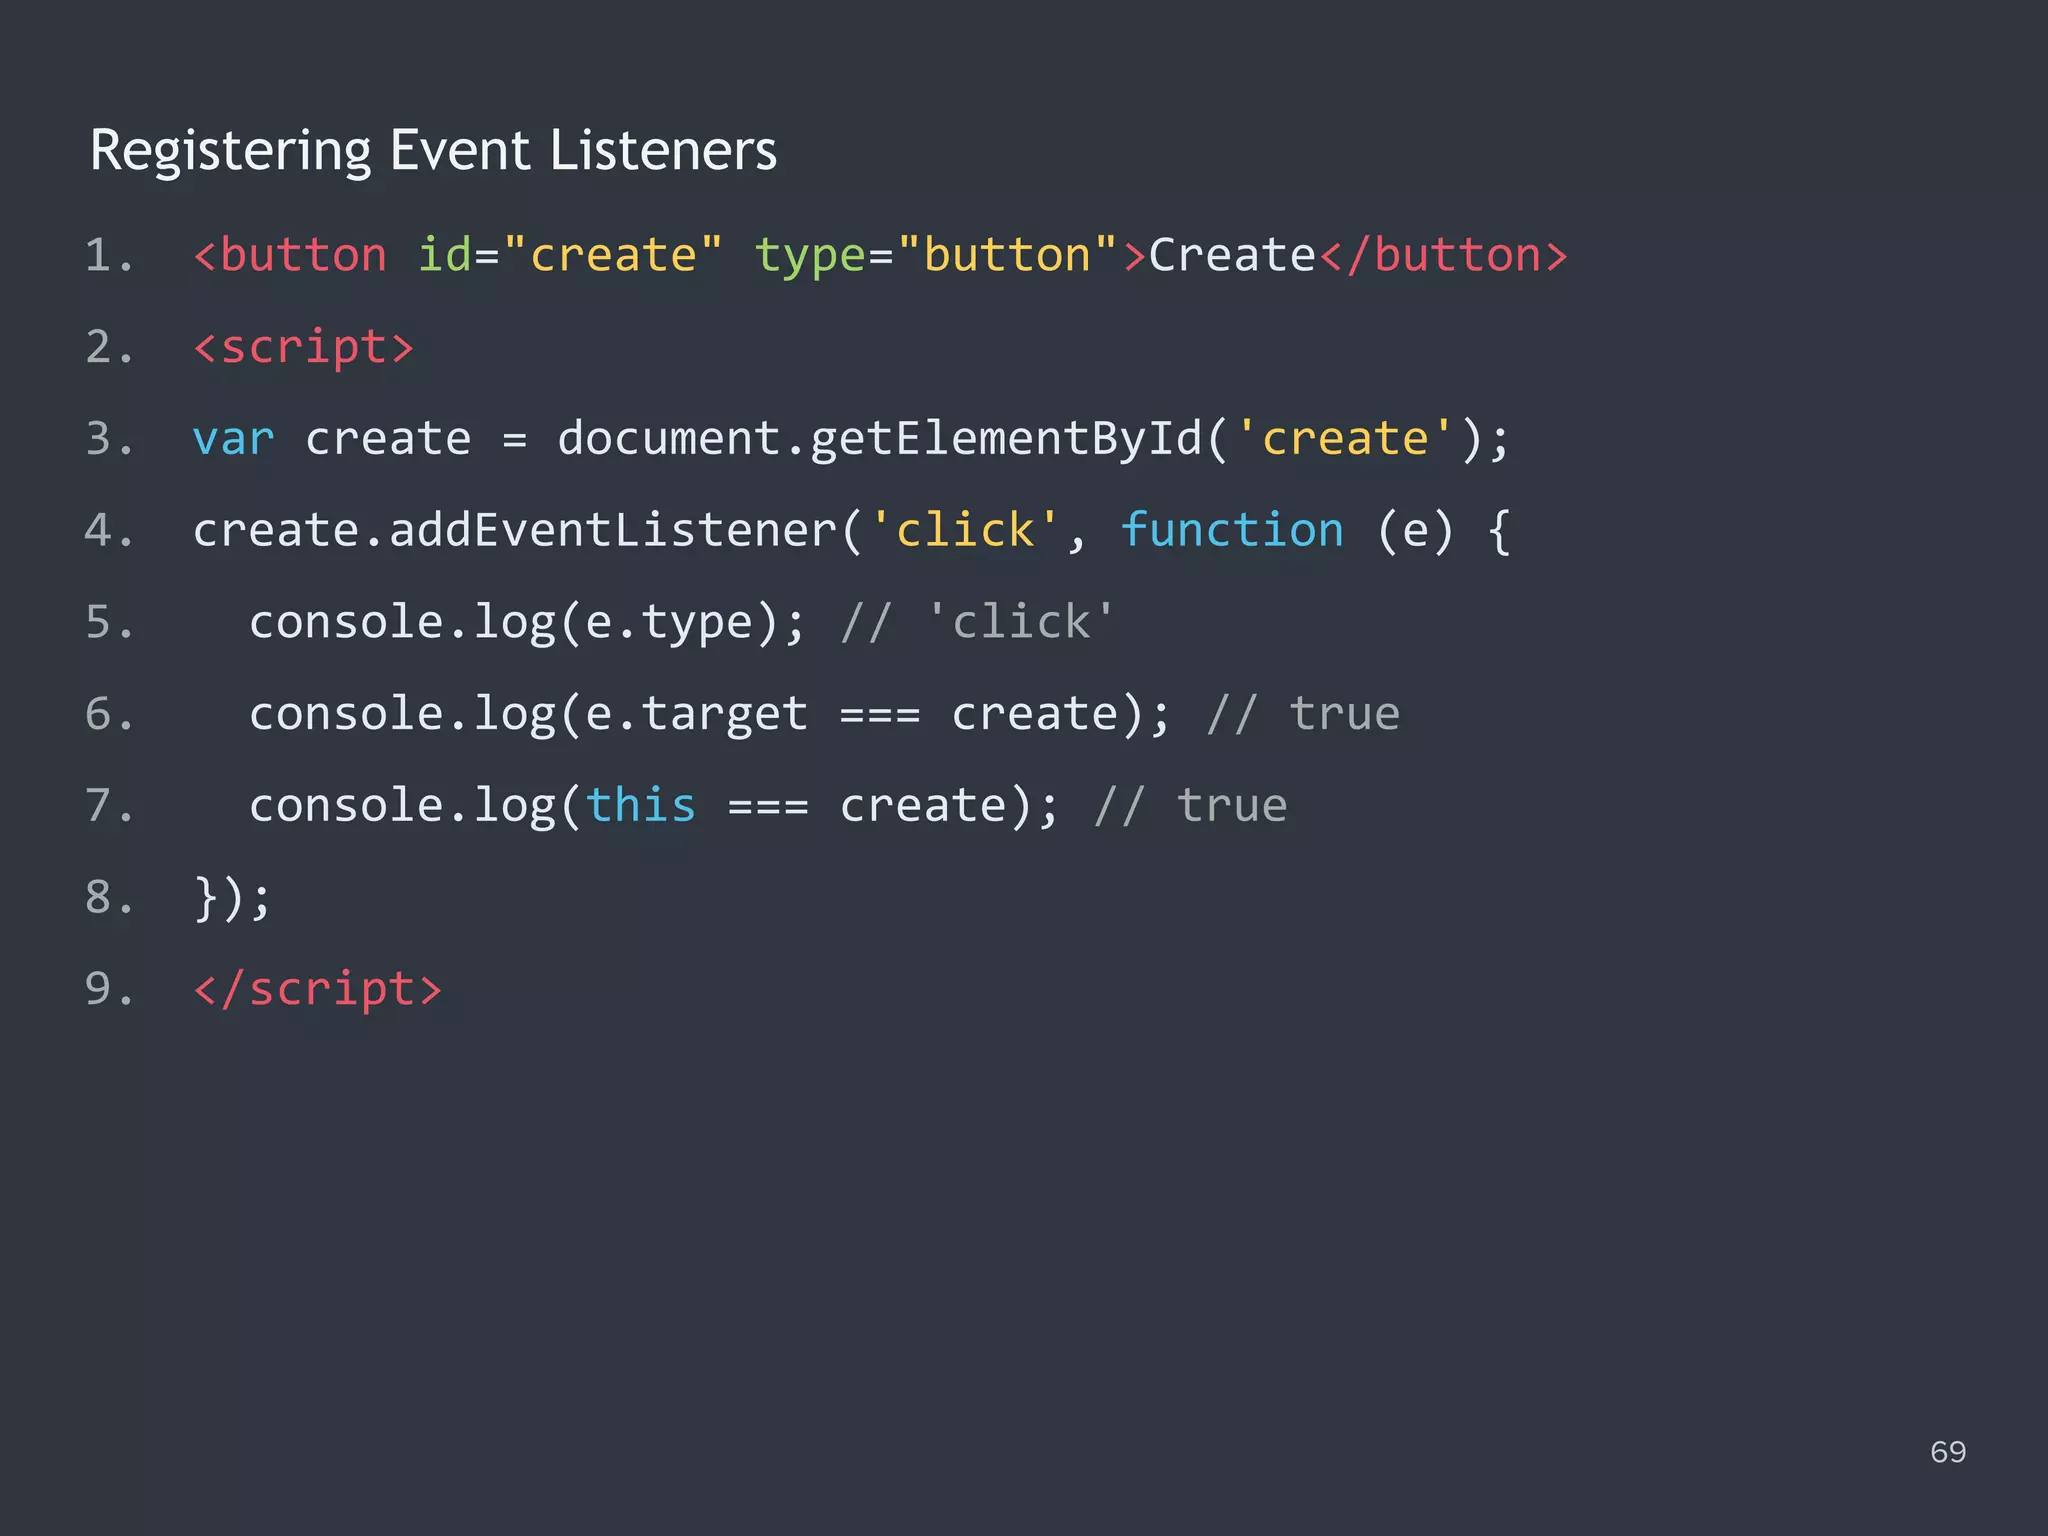This screenshot has height=1536, width=2048.
Task: Click the comment // 'click' on line 5
Action: click(977, 622)
